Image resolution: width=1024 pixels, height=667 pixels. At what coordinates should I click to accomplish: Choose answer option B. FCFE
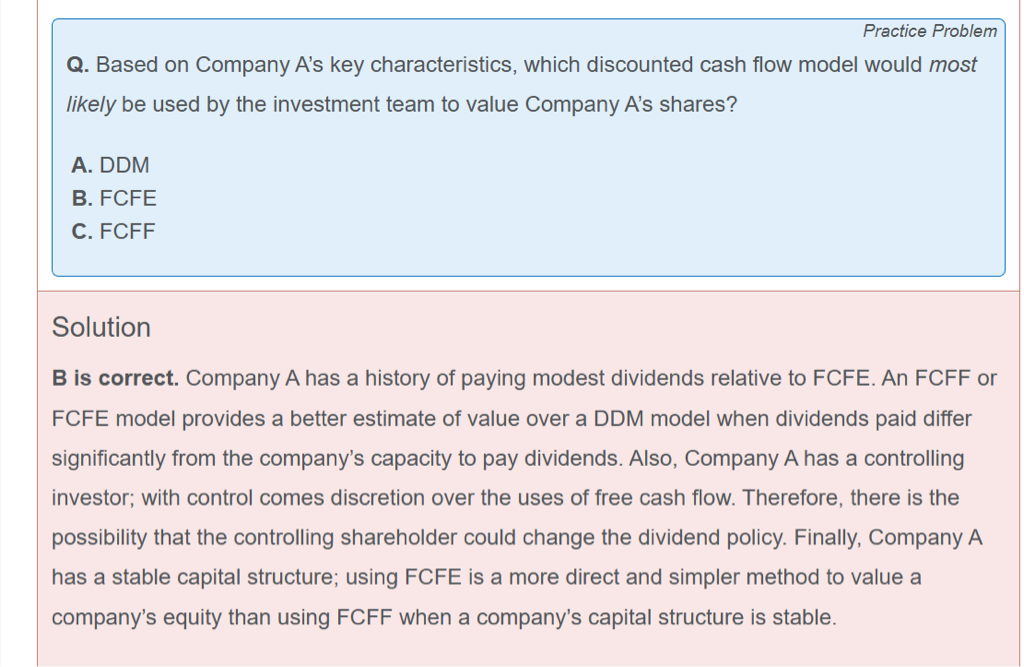click(114, 198)
